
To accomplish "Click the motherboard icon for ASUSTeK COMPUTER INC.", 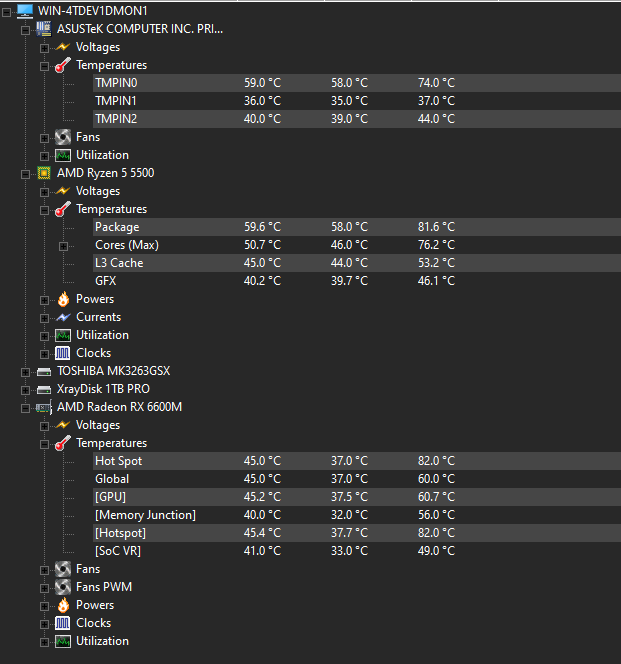I will click(44, 29).
